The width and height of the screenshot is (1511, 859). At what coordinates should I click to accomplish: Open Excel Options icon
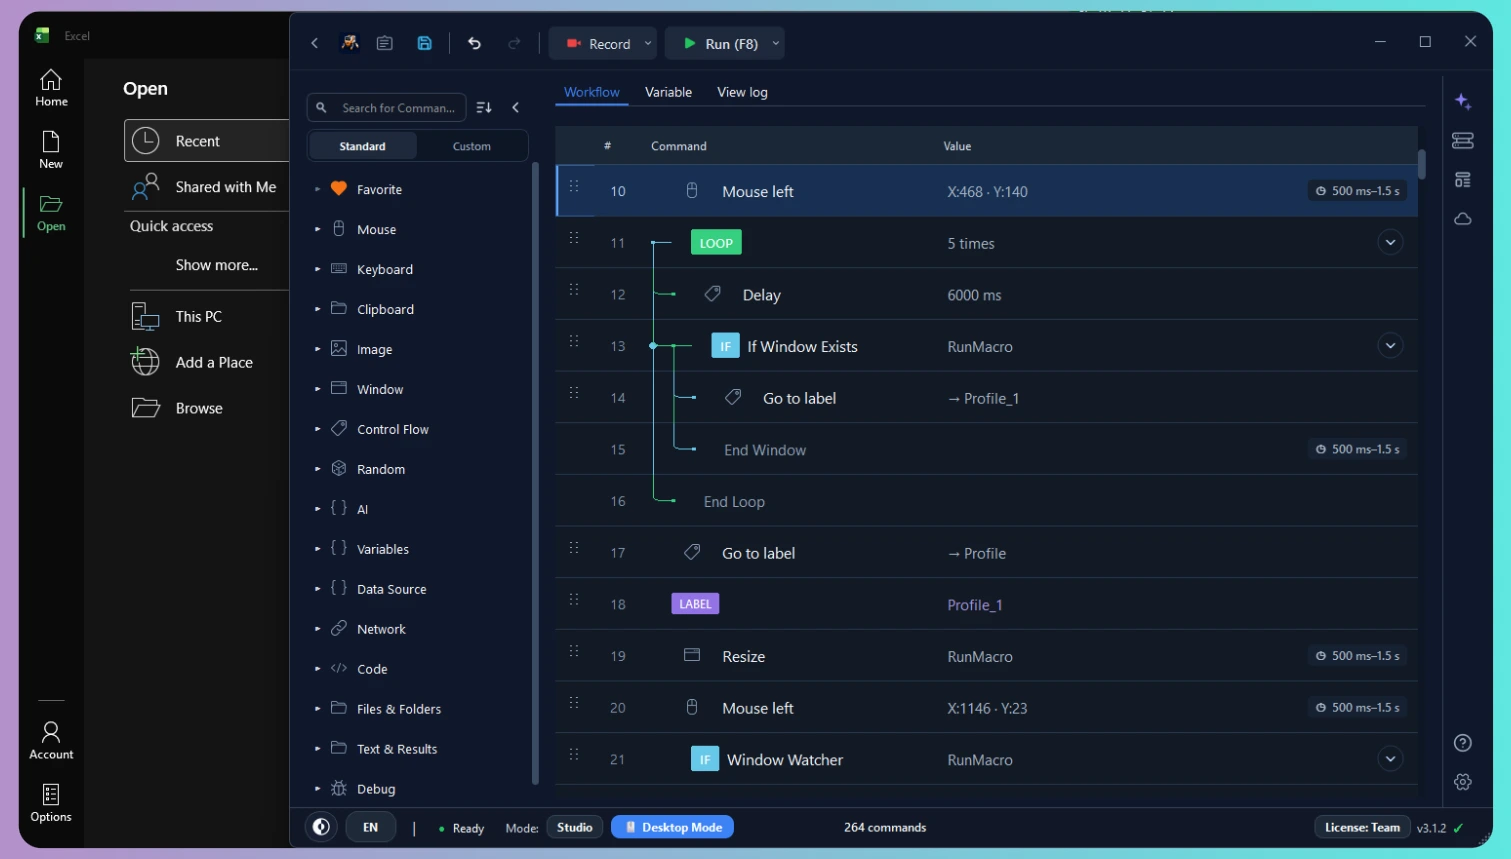pos(51,803)
